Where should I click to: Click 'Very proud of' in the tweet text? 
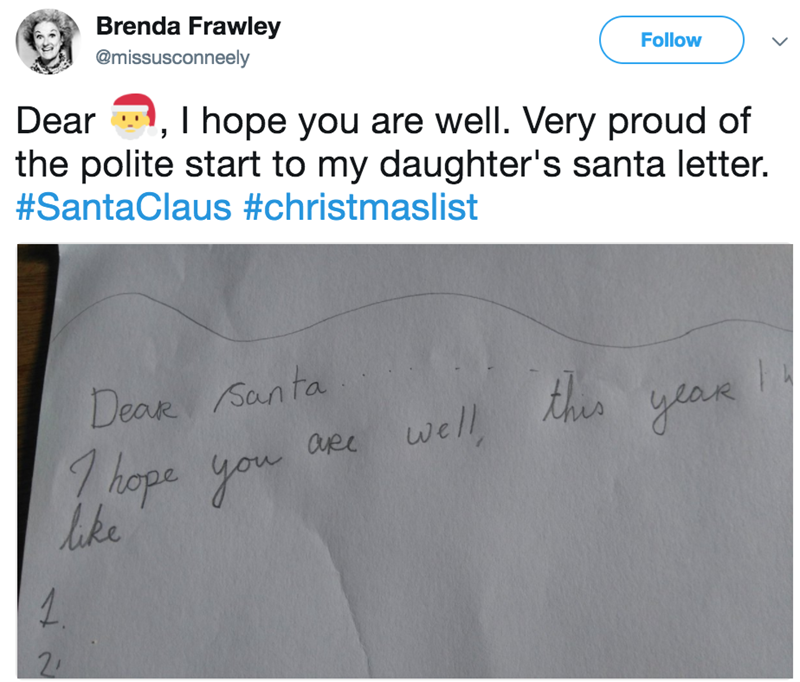coord(646,123)
